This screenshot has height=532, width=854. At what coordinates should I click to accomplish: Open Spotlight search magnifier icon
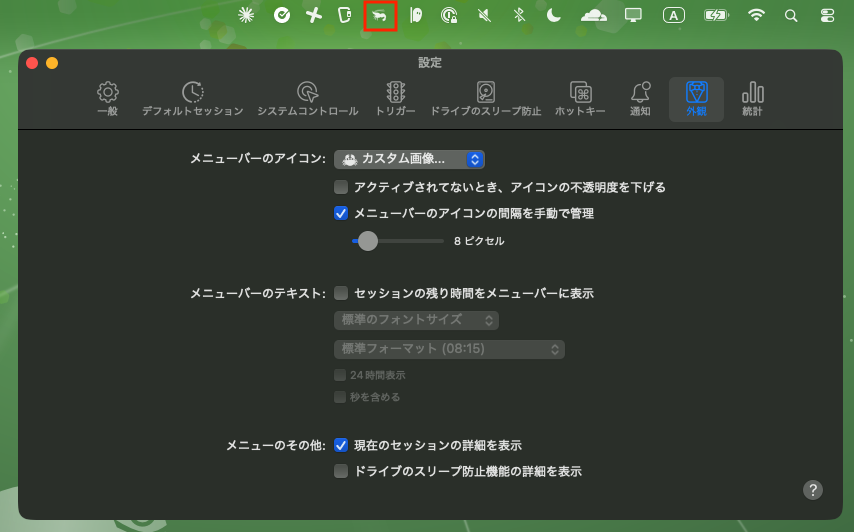point(791,16)
